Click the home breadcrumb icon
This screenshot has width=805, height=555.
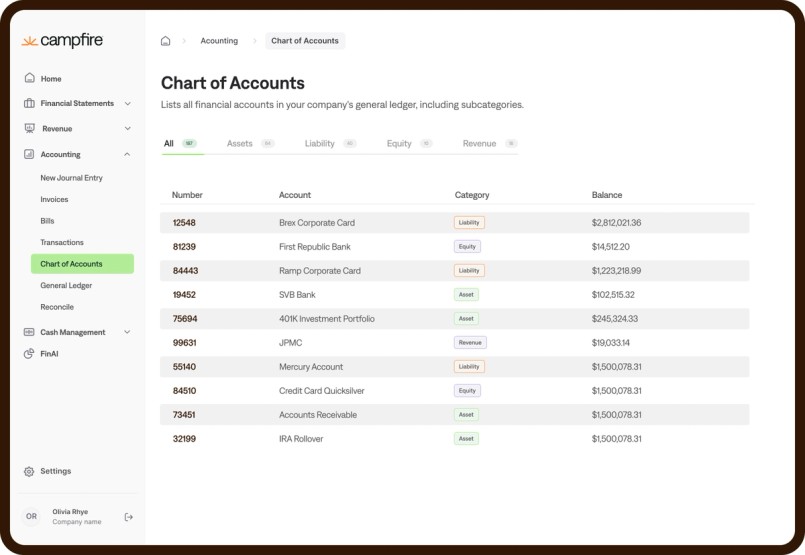pos(165,41)
